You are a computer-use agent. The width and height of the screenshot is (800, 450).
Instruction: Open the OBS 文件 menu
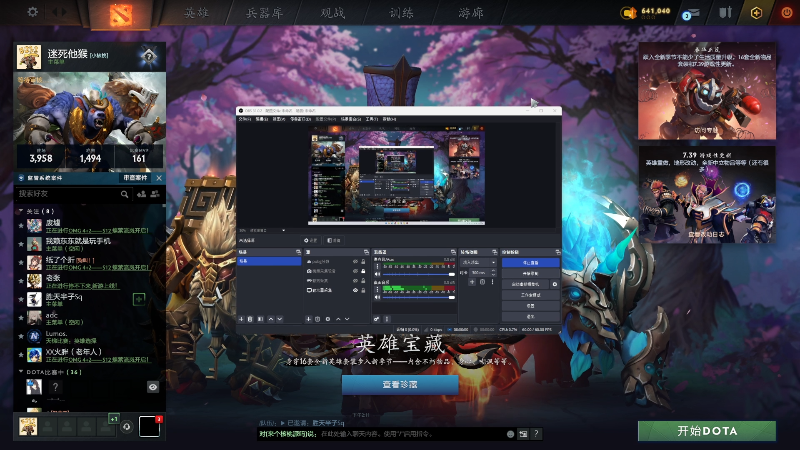244,119
